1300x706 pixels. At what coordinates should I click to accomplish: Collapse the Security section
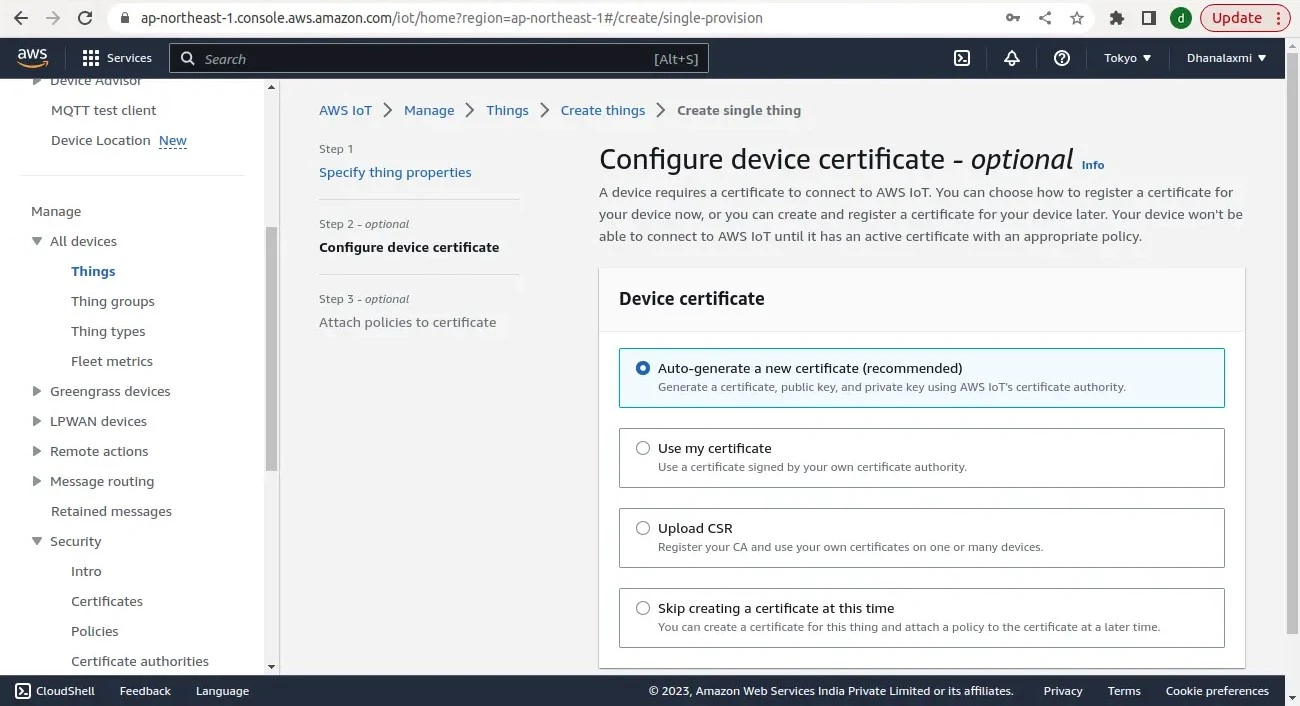(x=37, y=541)
